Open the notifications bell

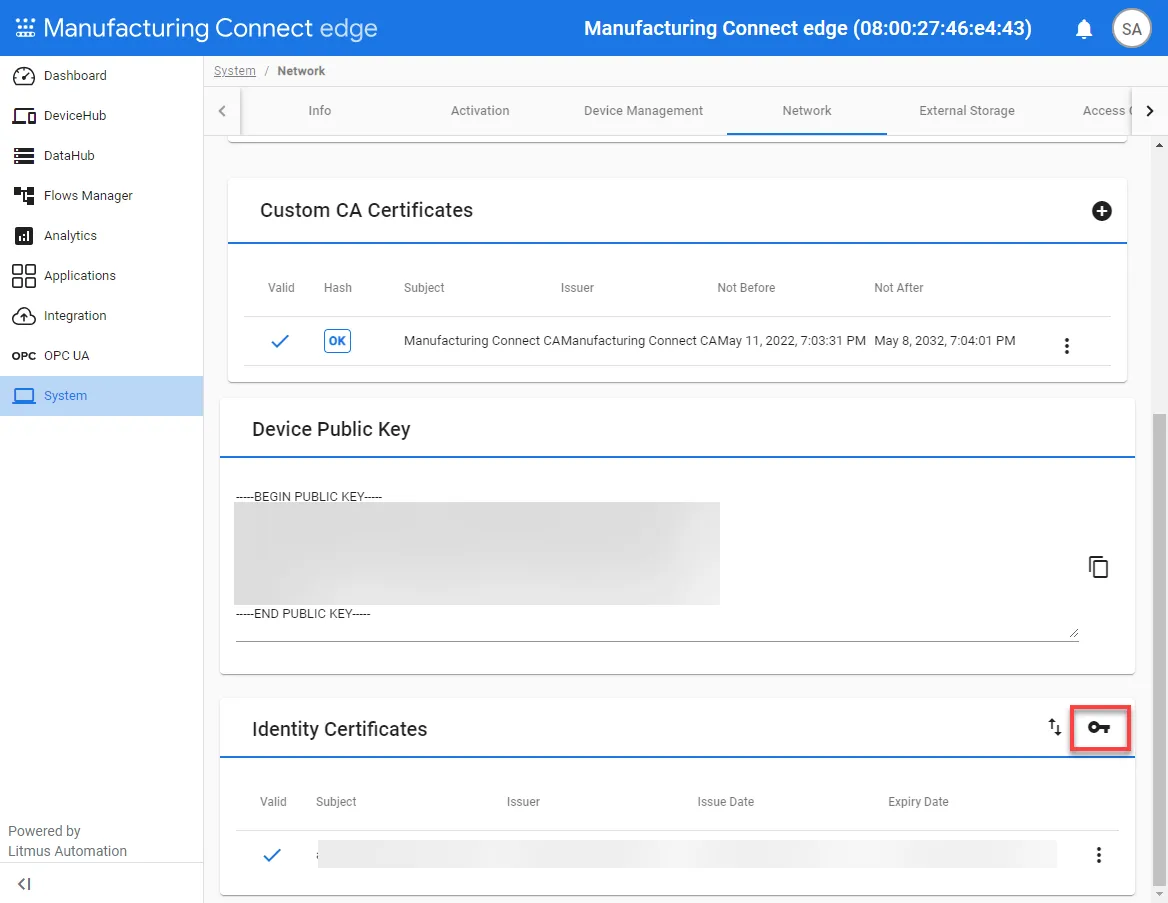(1084, 29)
